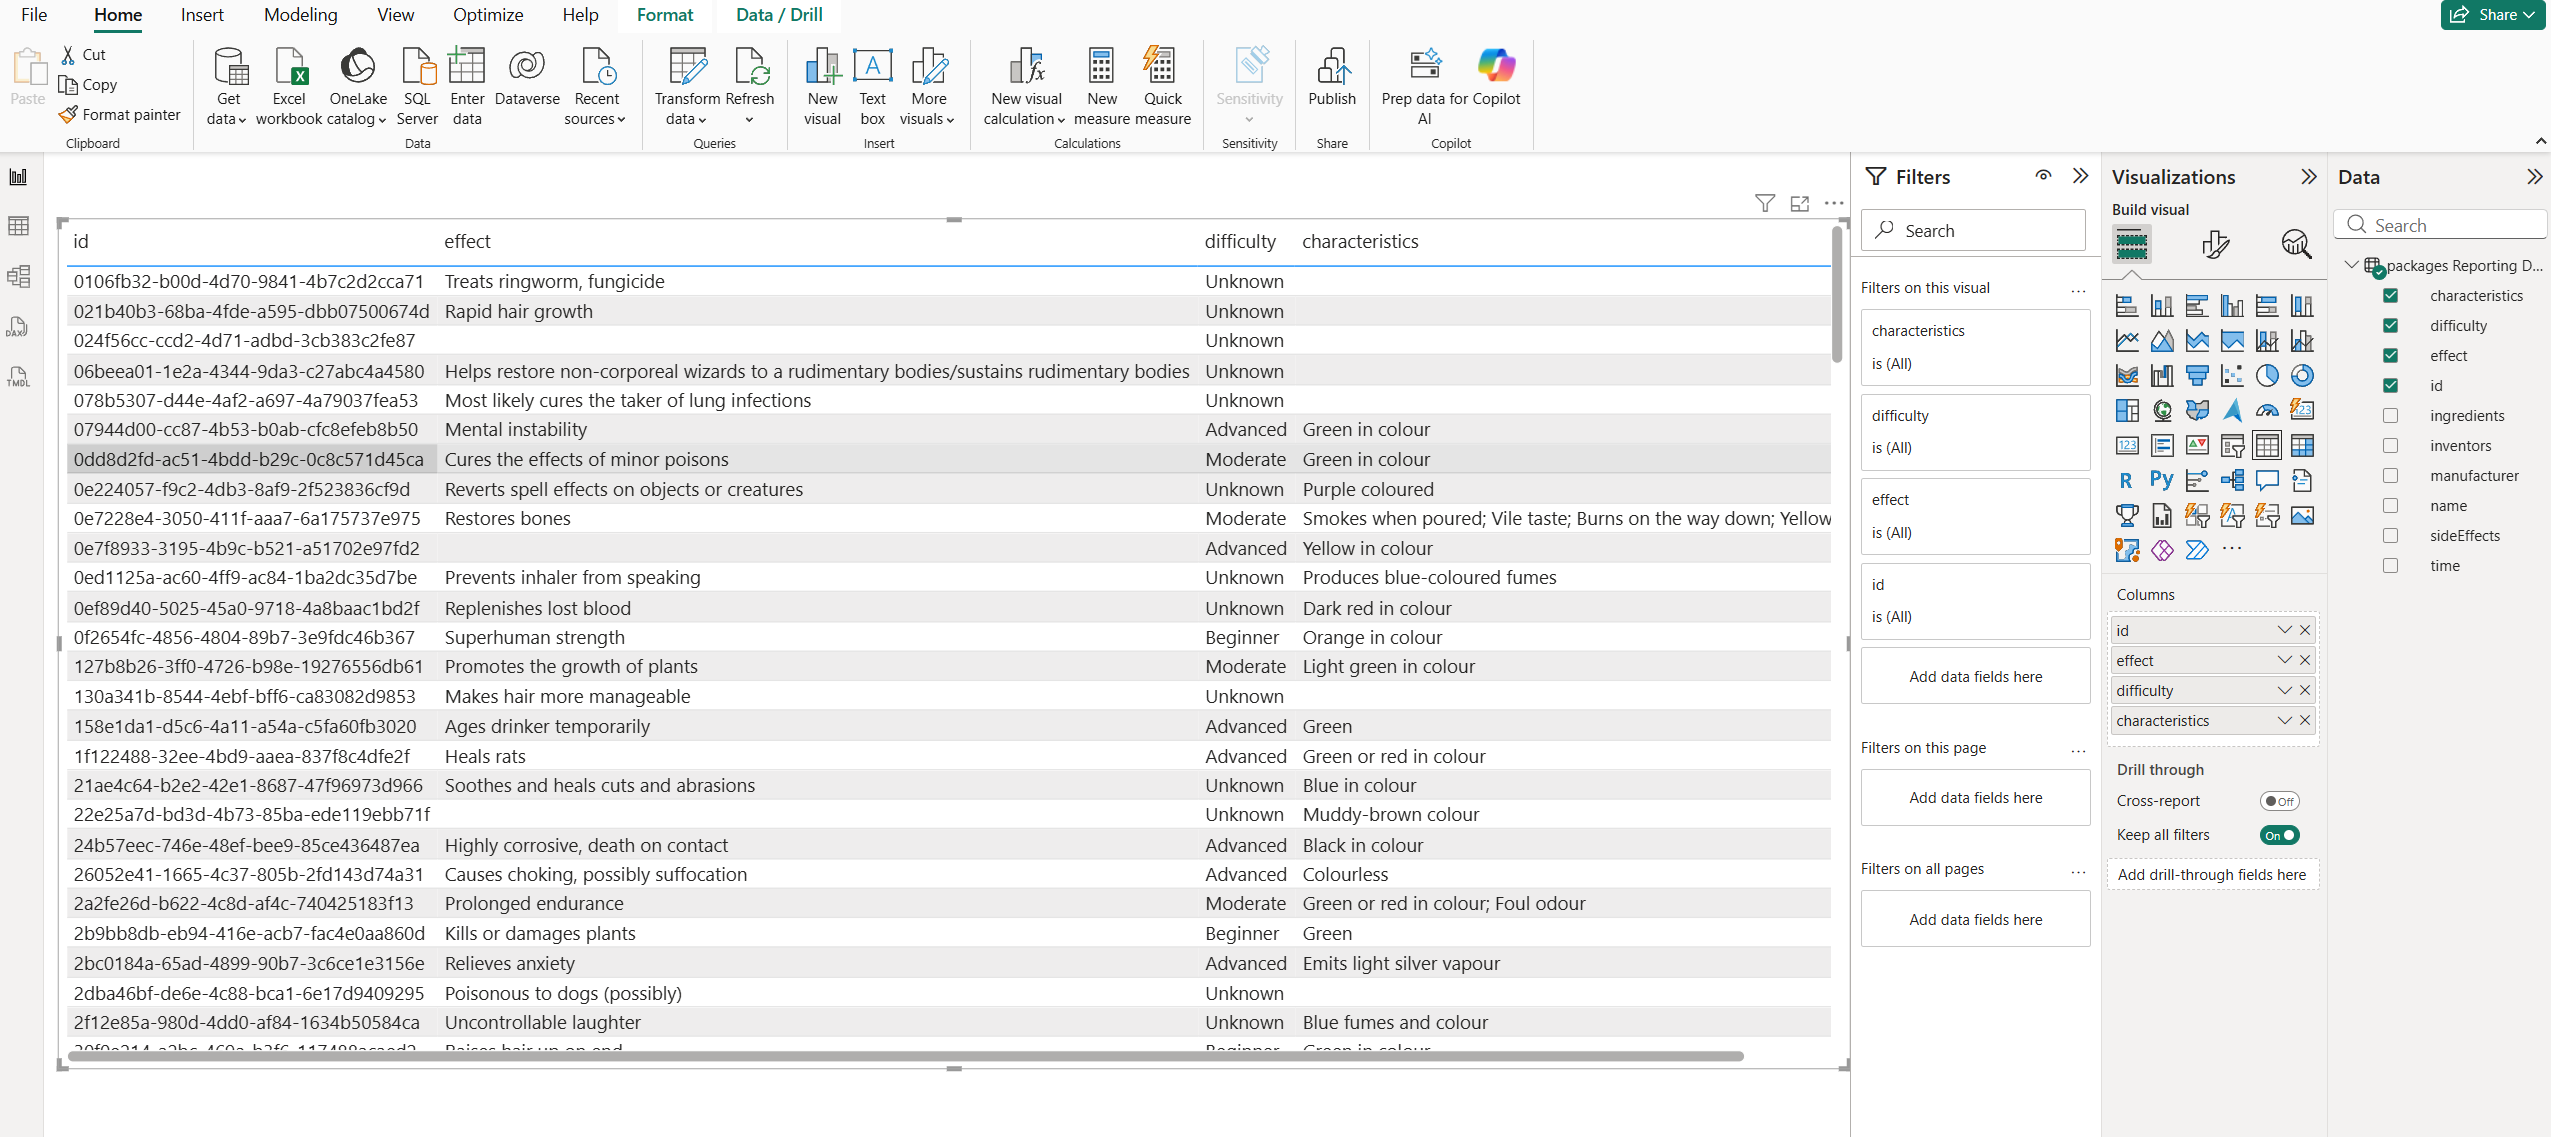
Task: Check the ingredients field checkbox
Action: (2390, 416)
